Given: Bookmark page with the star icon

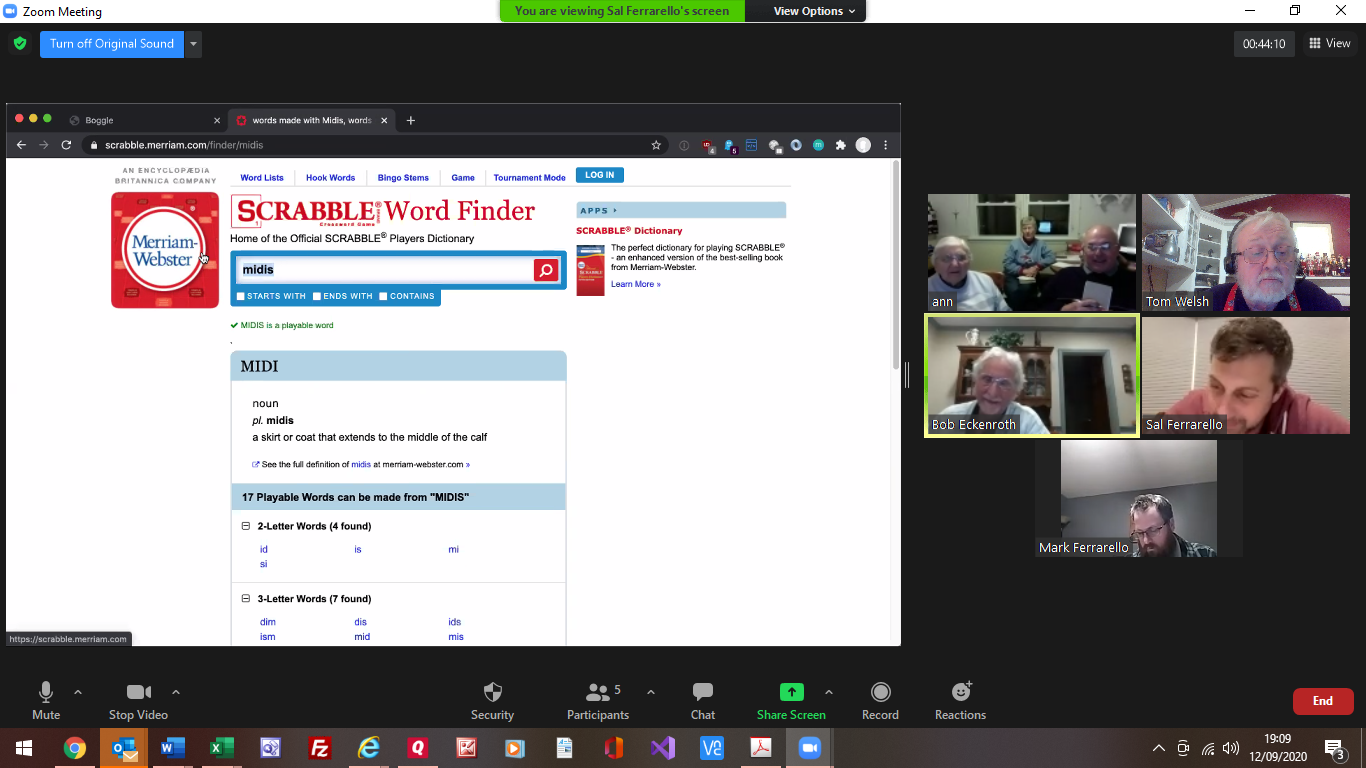Looking at the screenshot, I should pyautogui.click(x=656, y=145).
